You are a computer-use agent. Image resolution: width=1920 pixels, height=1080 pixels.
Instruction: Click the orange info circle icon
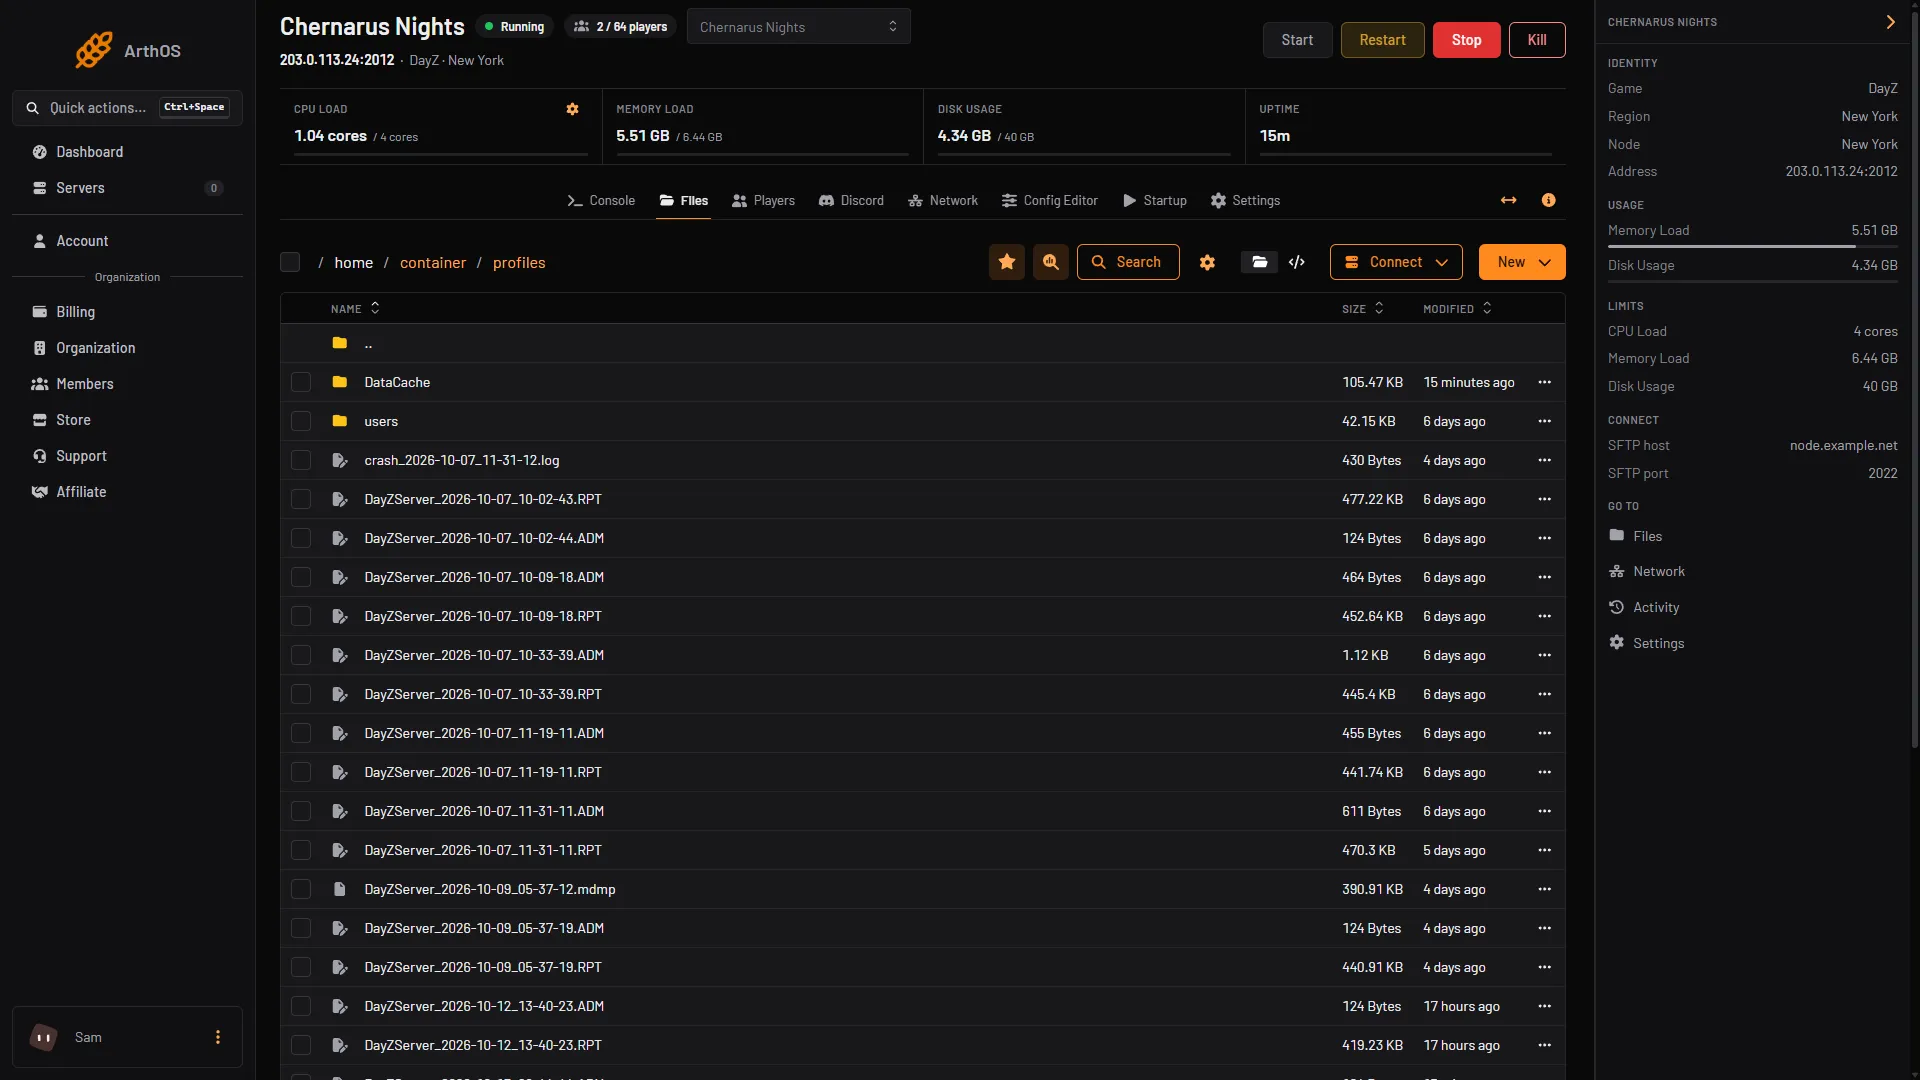point(1549,200)
